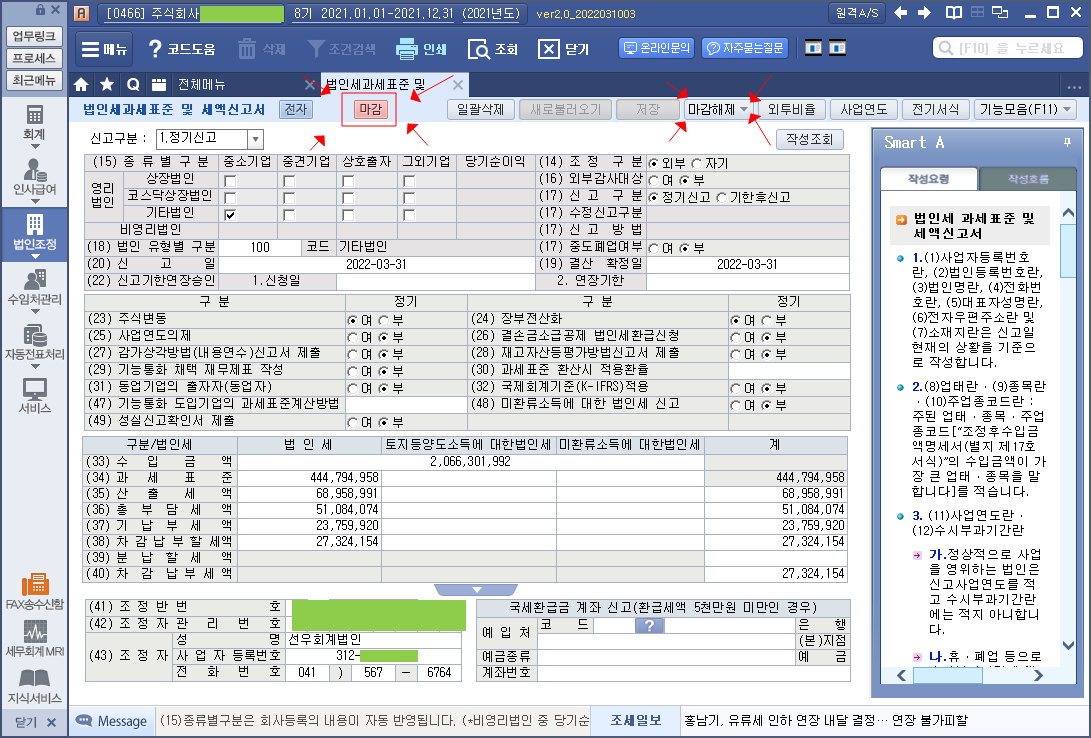The width and height of the screenshot is (1091, 738).
Task: Click the 조회 magnifier lookup icon
Action: click(479, 49)
